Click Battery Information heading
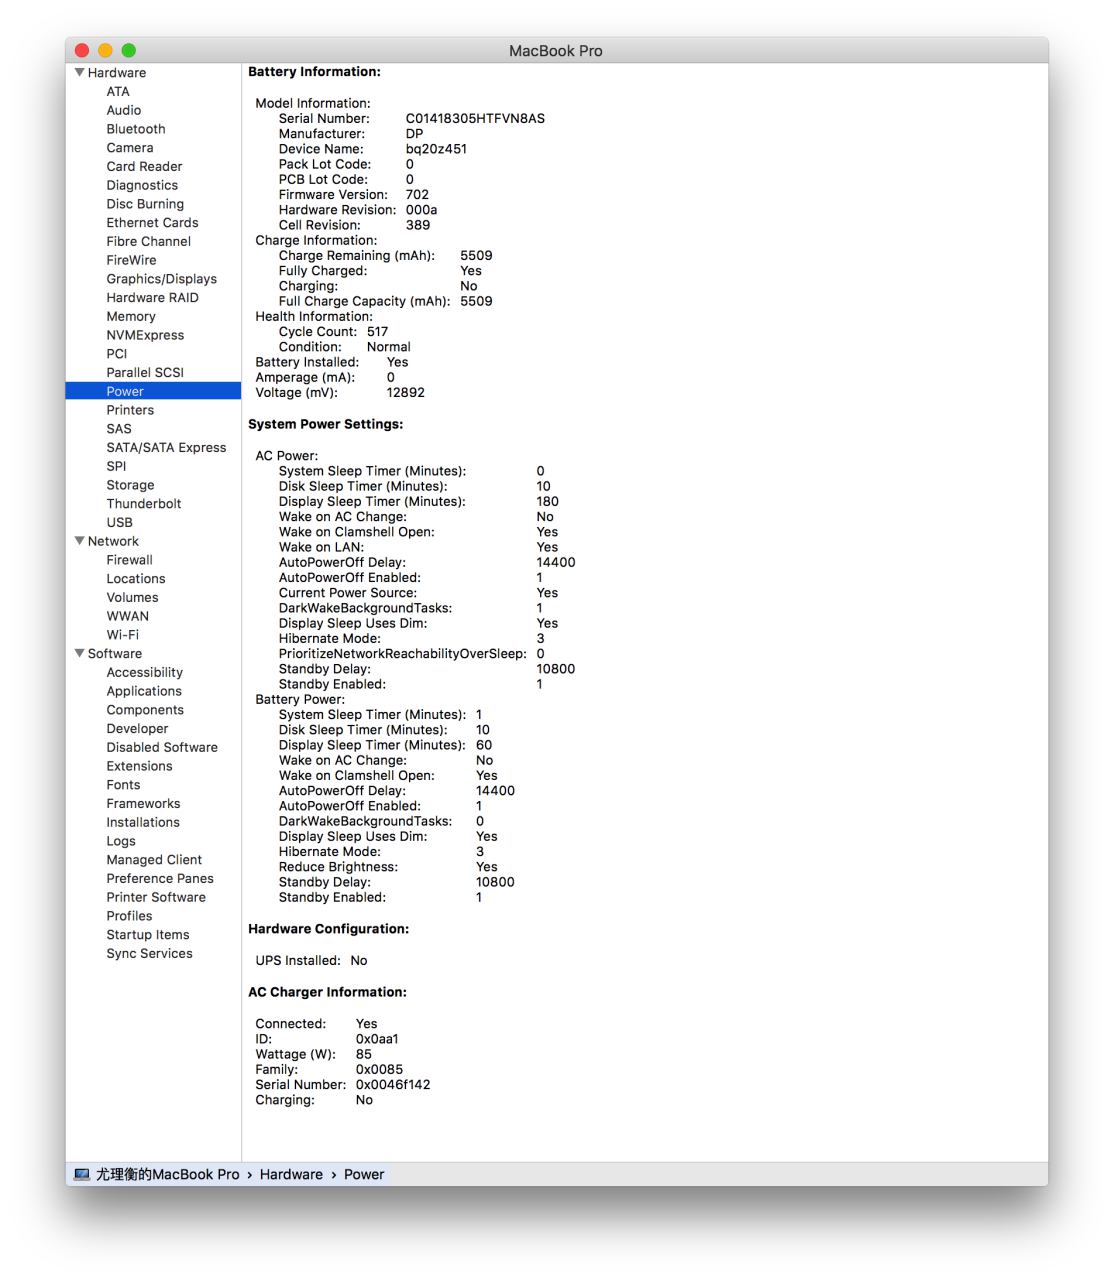The height and width of the screenshot is (1280, 1114). tap(314, 72)
